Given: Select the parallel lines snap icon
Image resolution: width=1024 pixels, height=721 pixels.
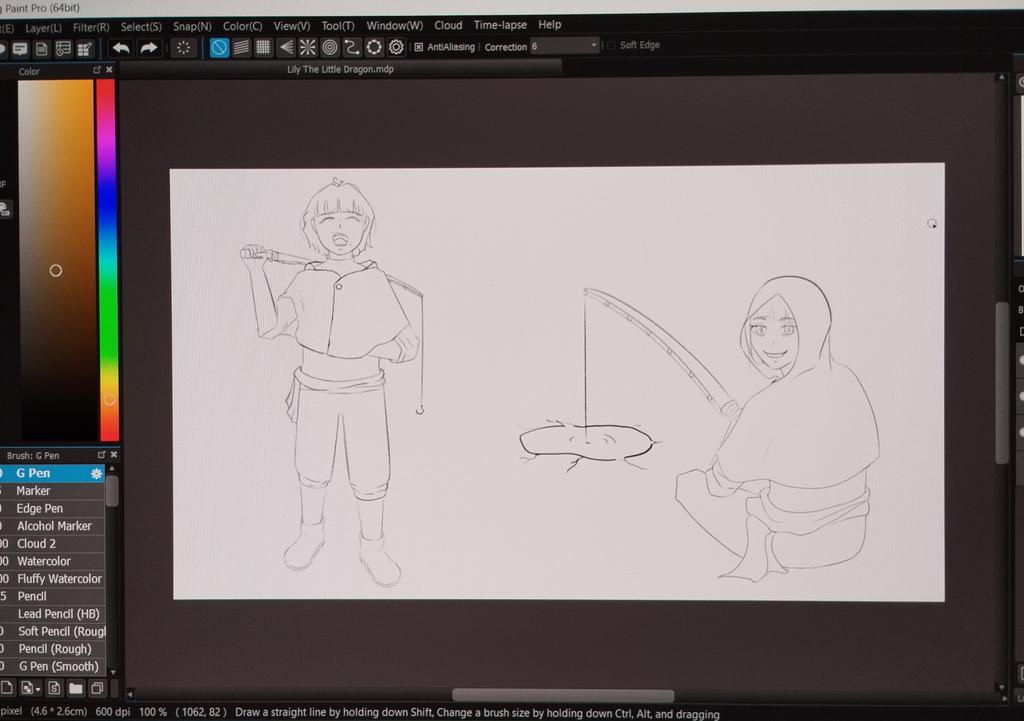Looking at the screenshot, I should click(242, 47).
